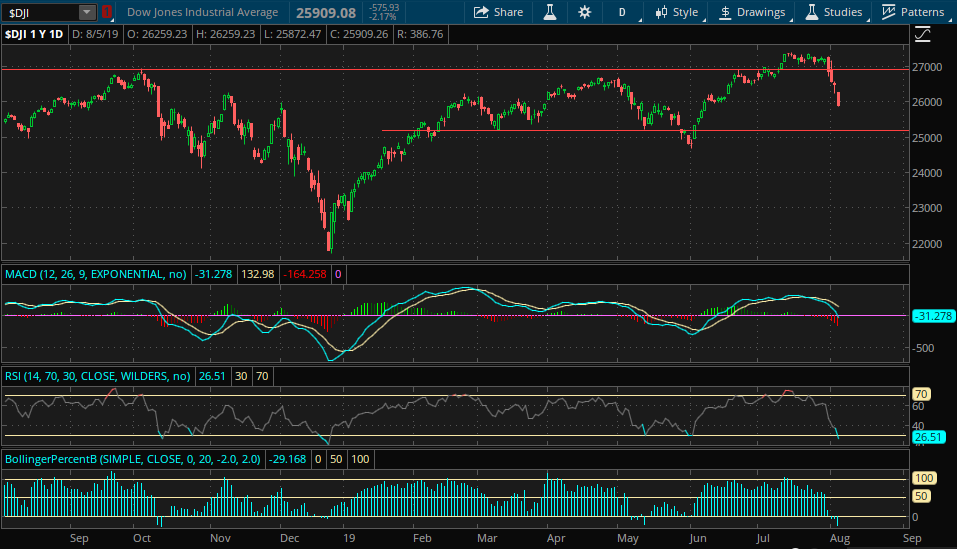Screen dimensions: 957x549
Task: Click the BollingerPercentB value -29.168
Action: tap(287, 459)
